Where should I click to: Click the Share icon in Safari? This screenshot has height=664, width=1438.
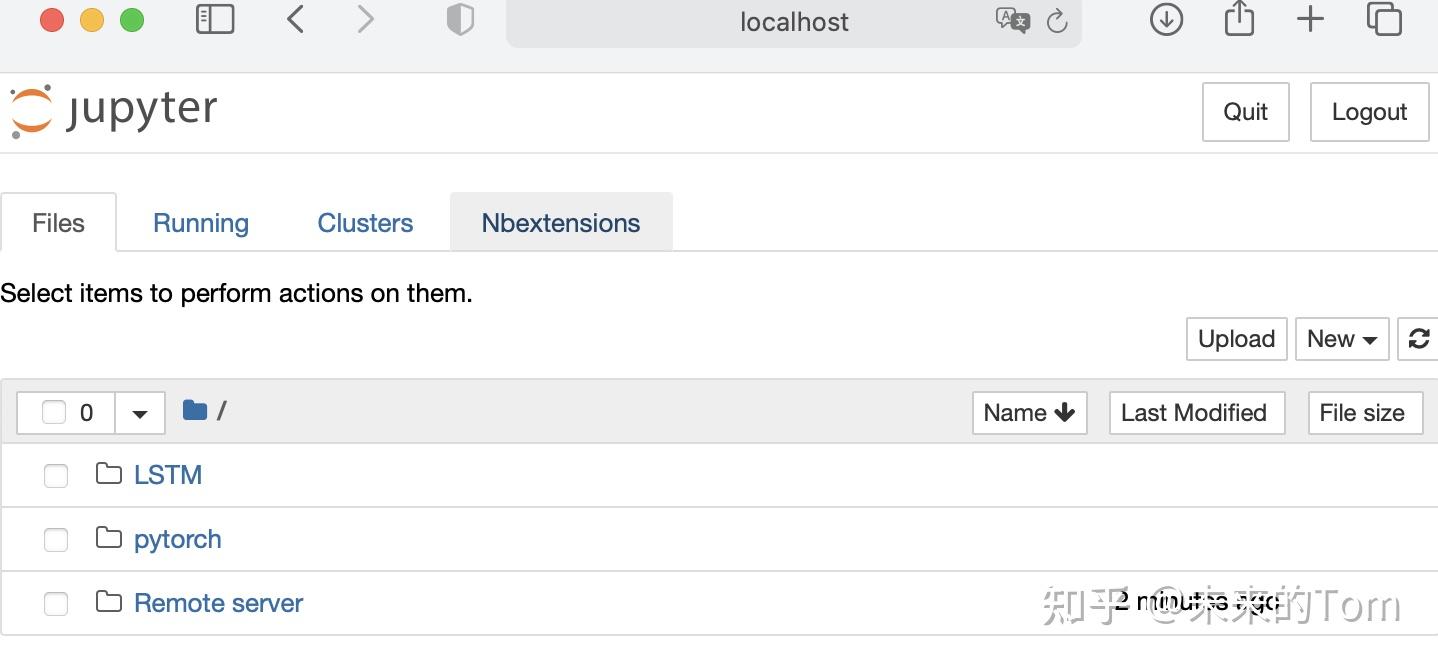(1239, 19)
